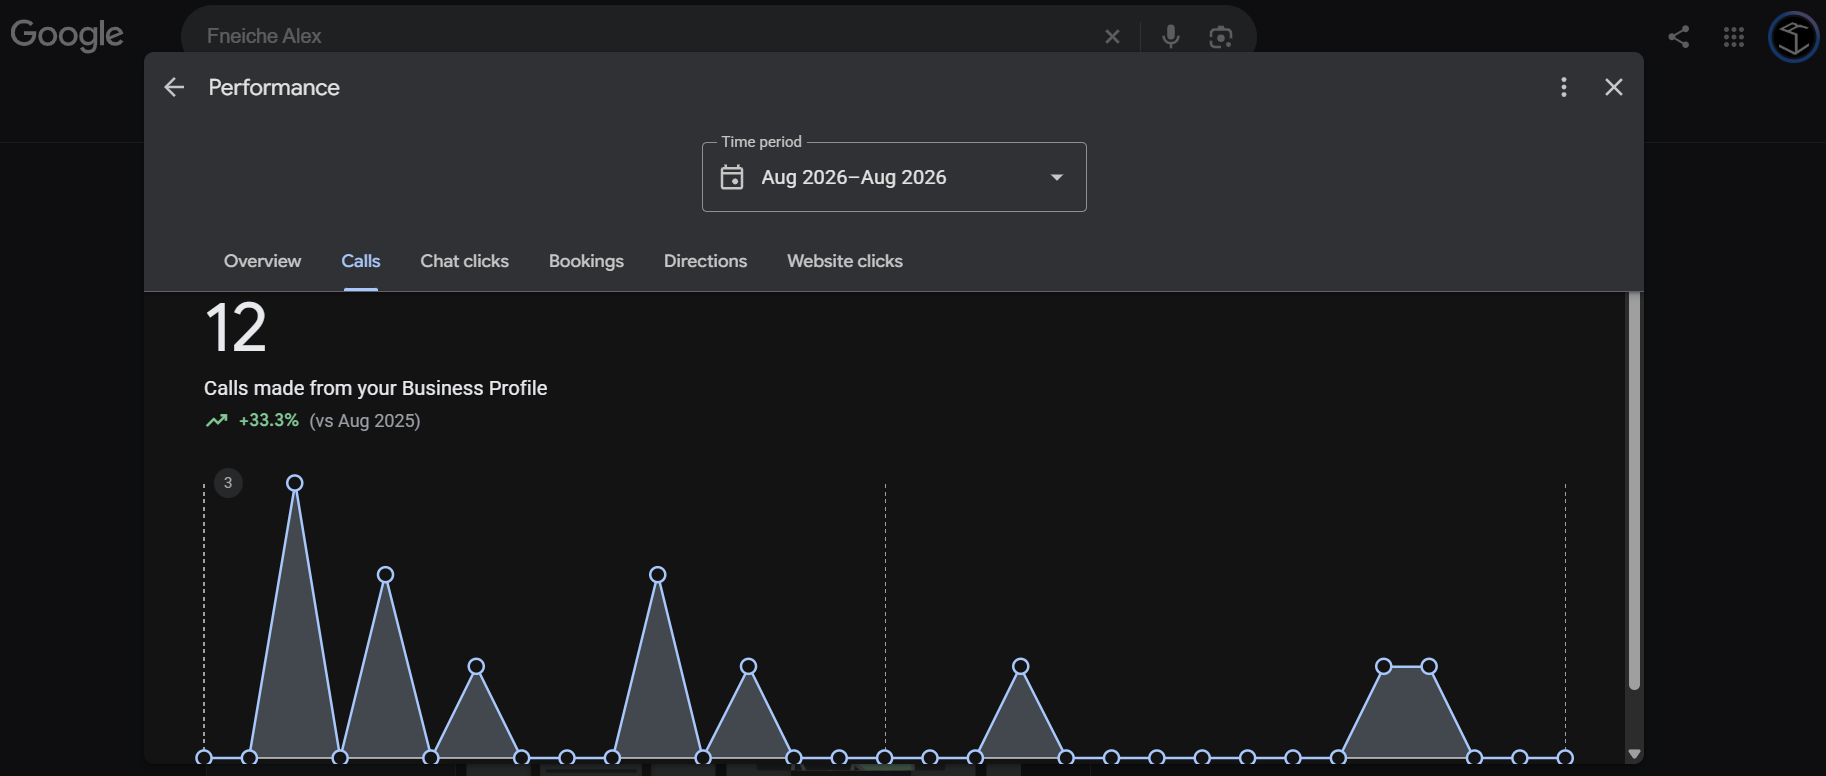This screenshot has width=1826, height=776.
Task: Click the 'Aug 2026–Aug 2026' period value
Action: tap(854, 177)
